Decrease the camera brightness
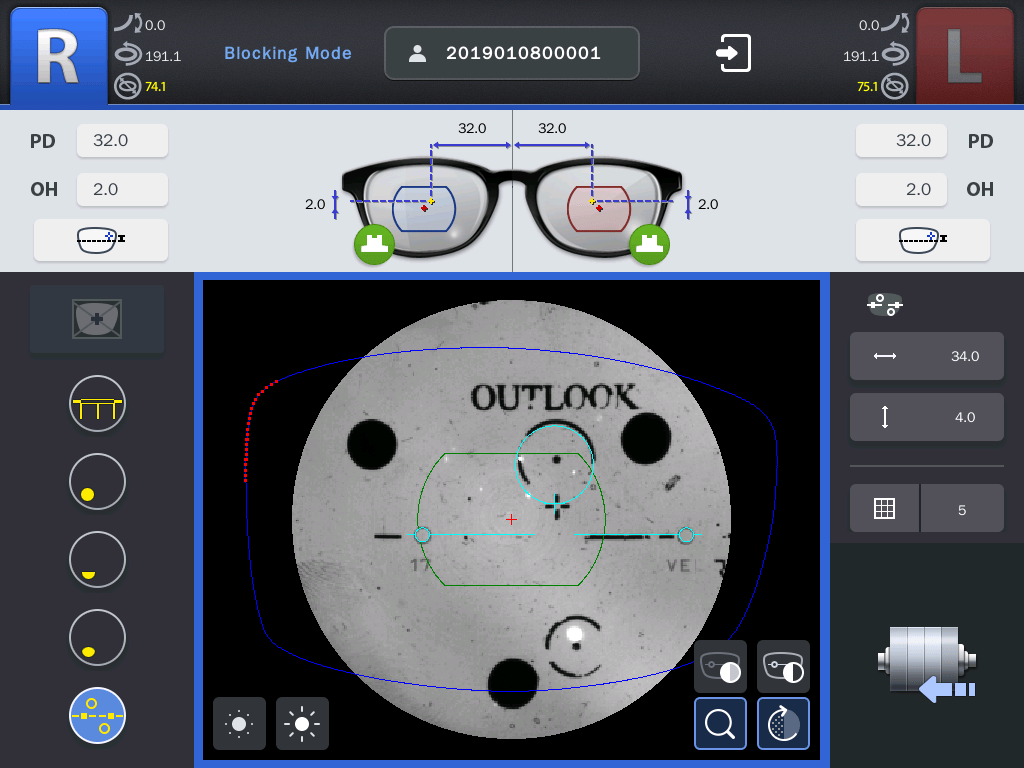The image size is (1024, 768). 239,724
